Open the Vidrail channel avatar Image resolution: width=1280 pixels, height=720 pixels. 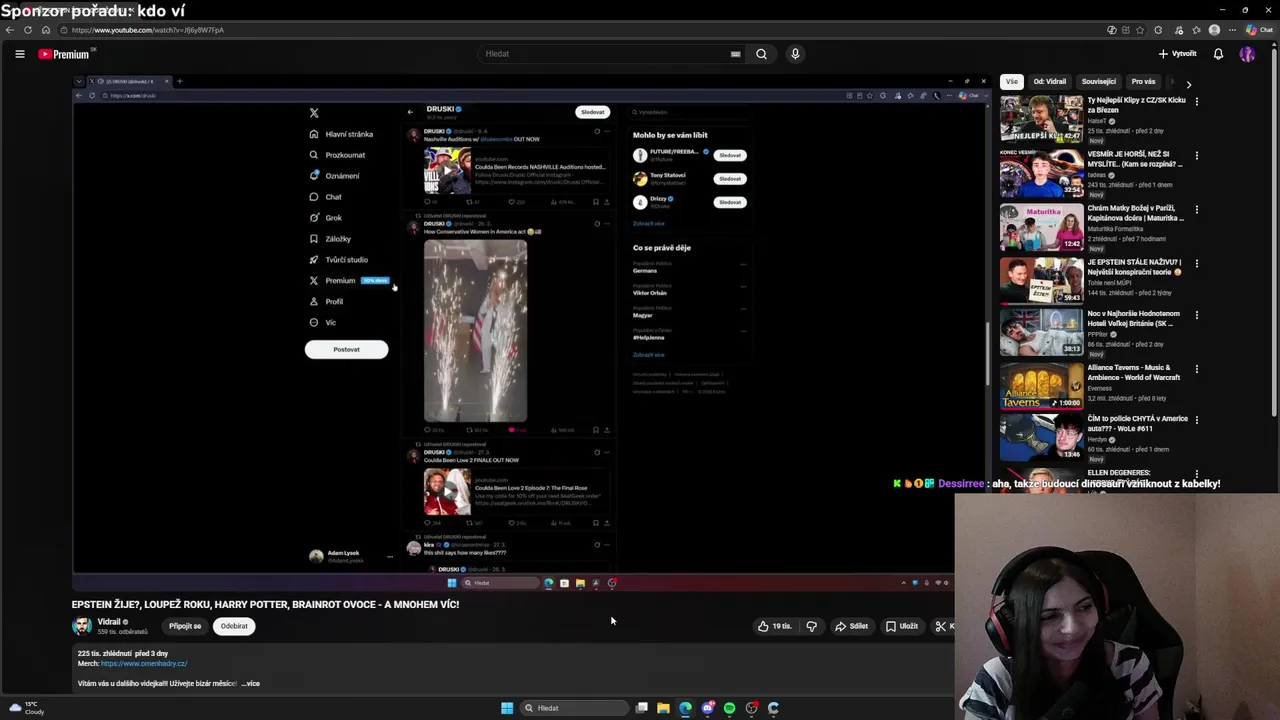(x=82, y=626)
